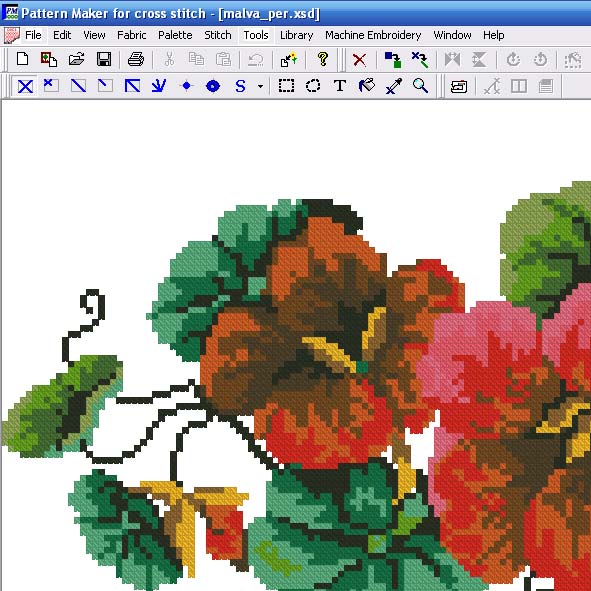Viewport: 591px width, 591px height.
Task: Open the Tools menu
Action: coord(256,35)
